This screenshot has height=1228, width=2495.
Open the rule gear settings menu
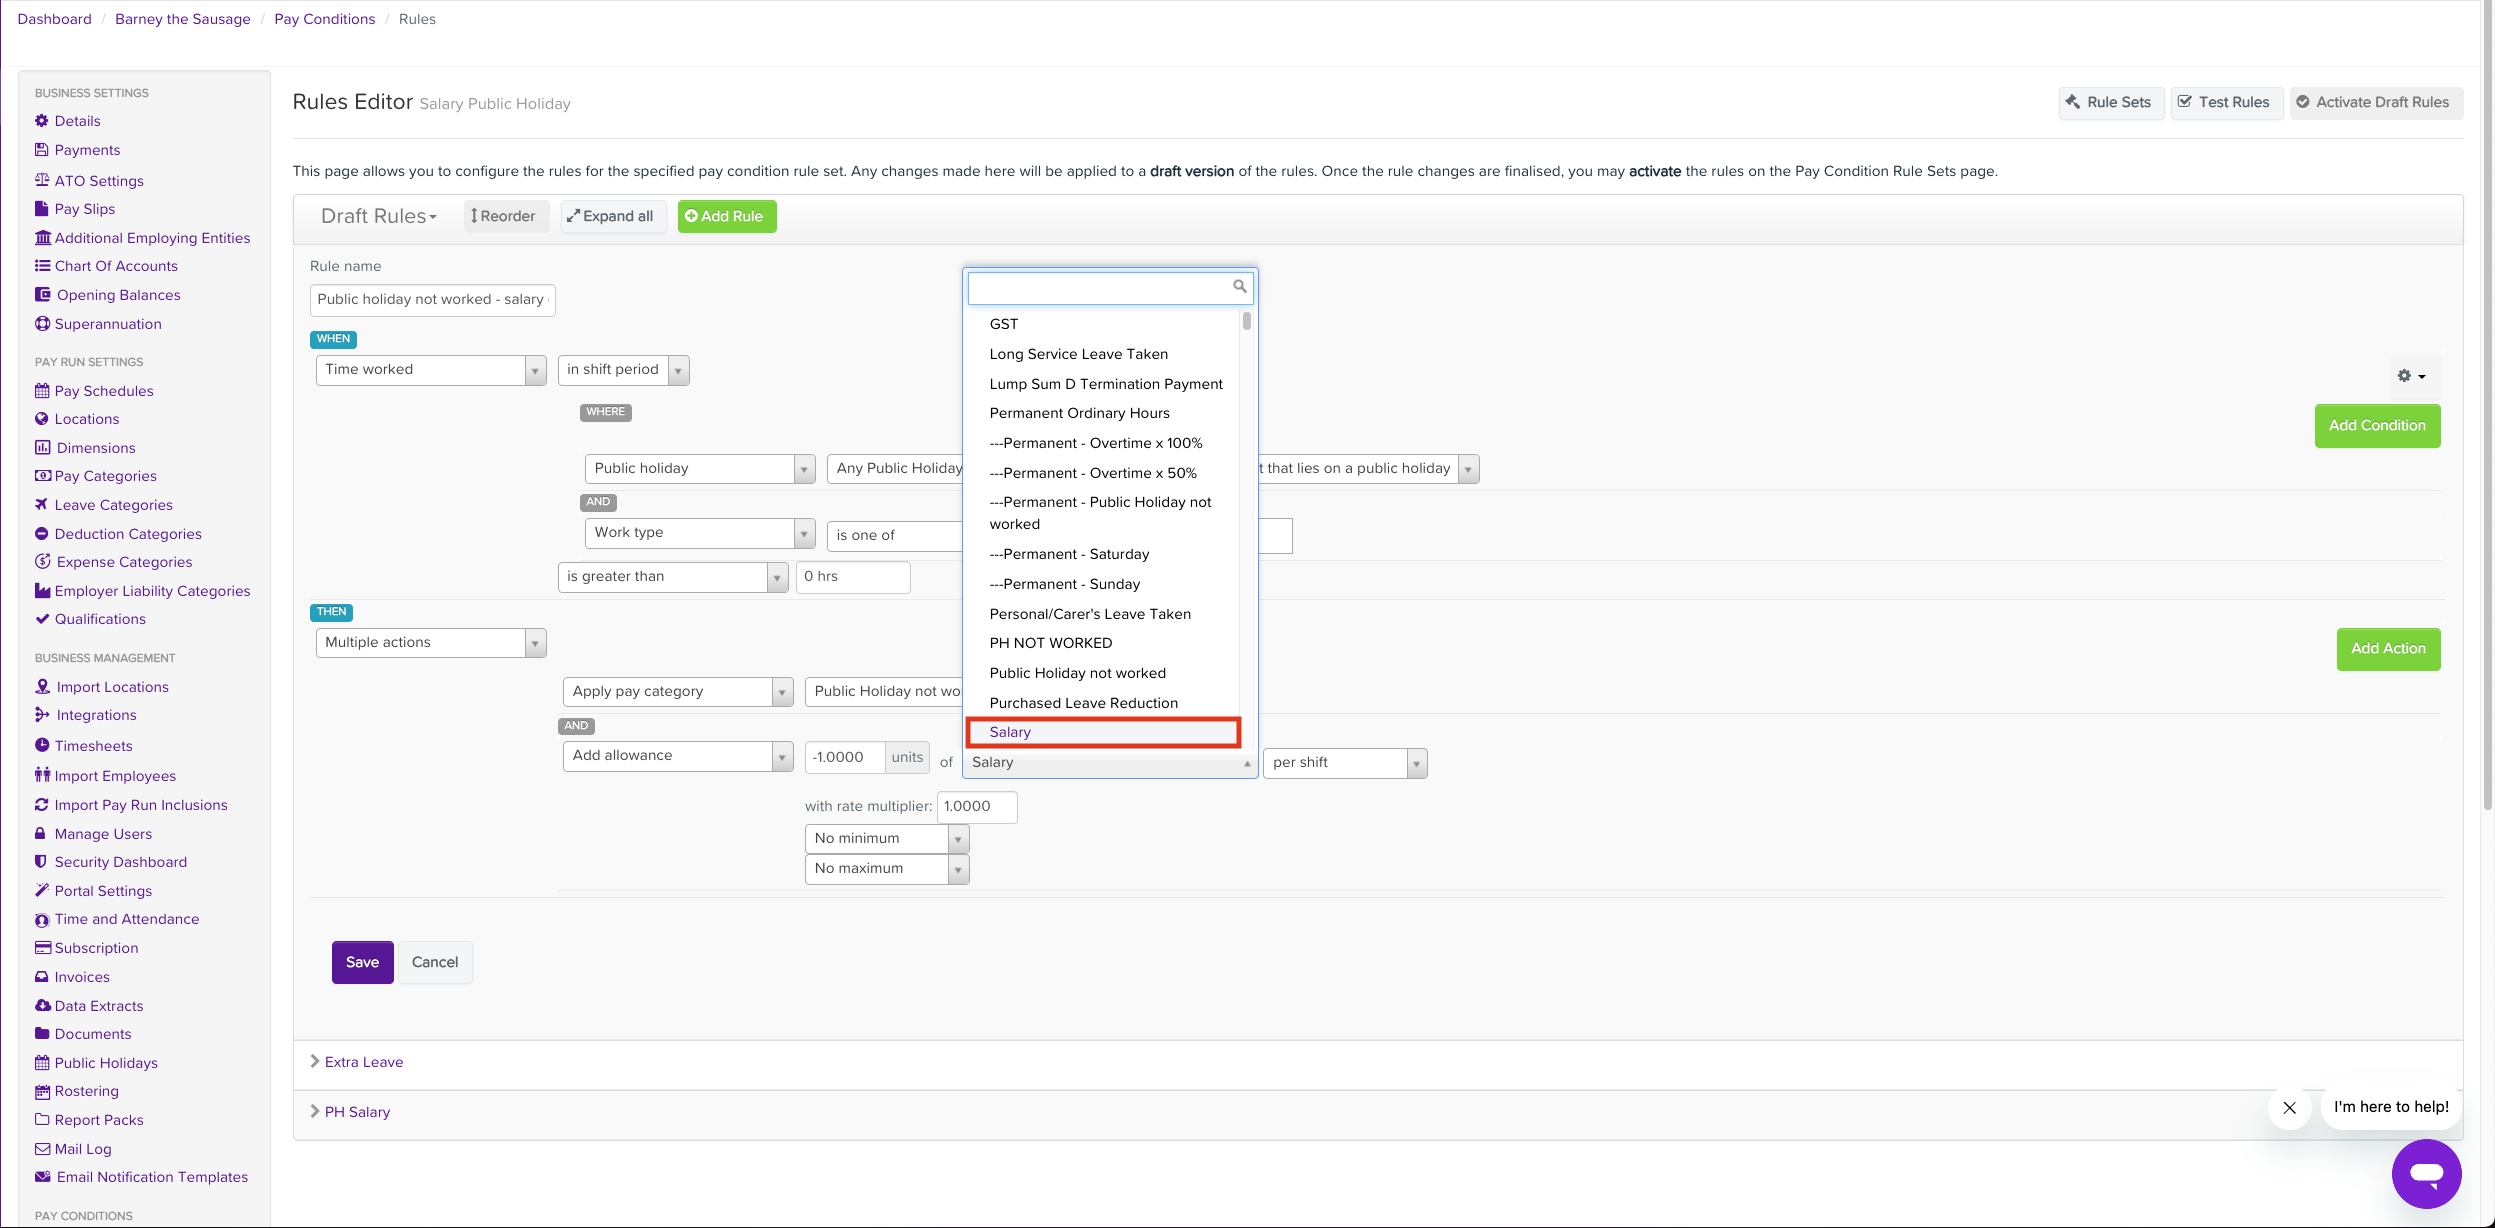(2411, 376)
